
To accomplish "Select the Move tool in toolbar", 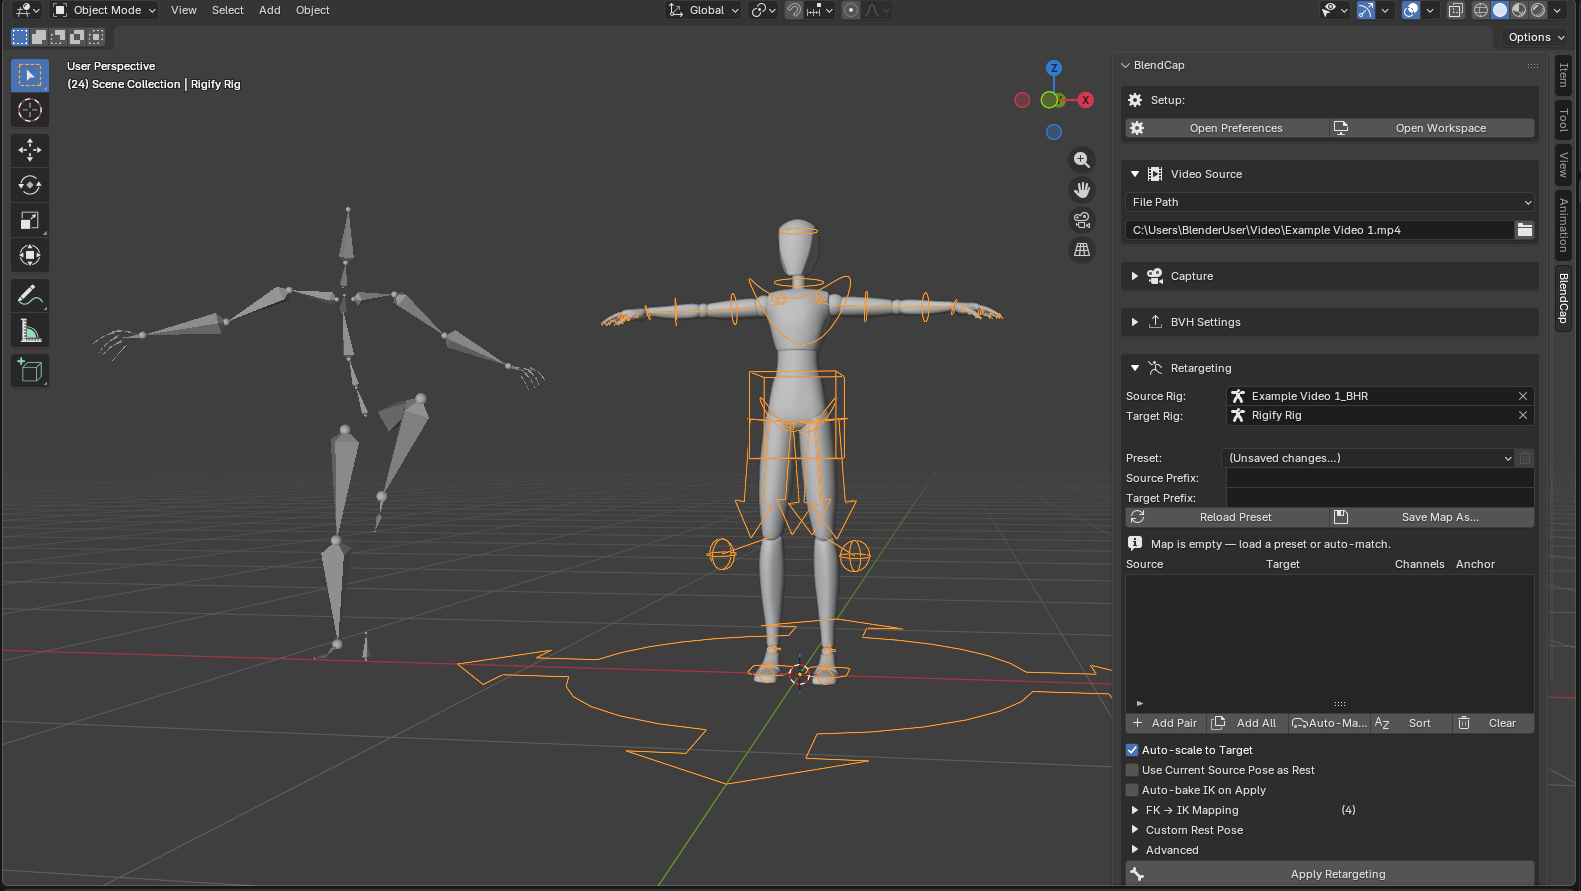I will click(30, 150).
